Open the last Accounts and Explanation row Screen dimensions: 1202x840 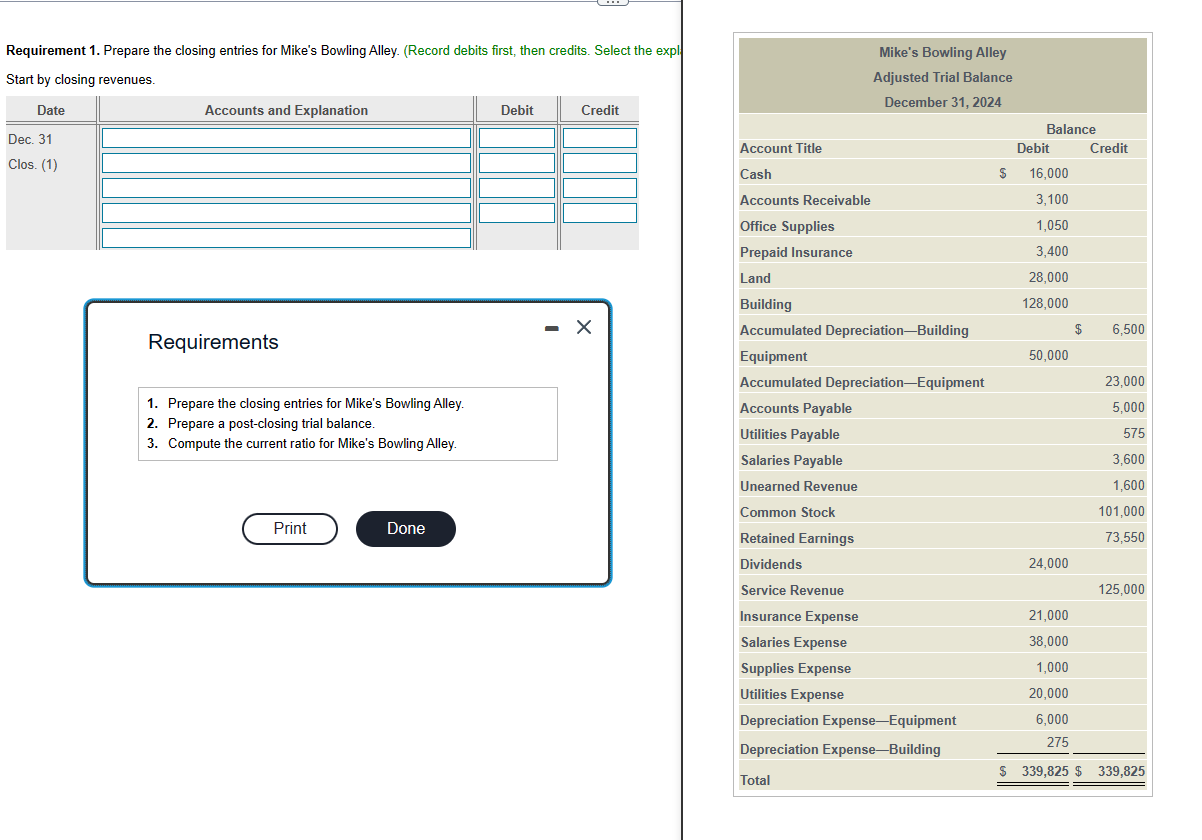pyautogui.click(x=285, y=237)
